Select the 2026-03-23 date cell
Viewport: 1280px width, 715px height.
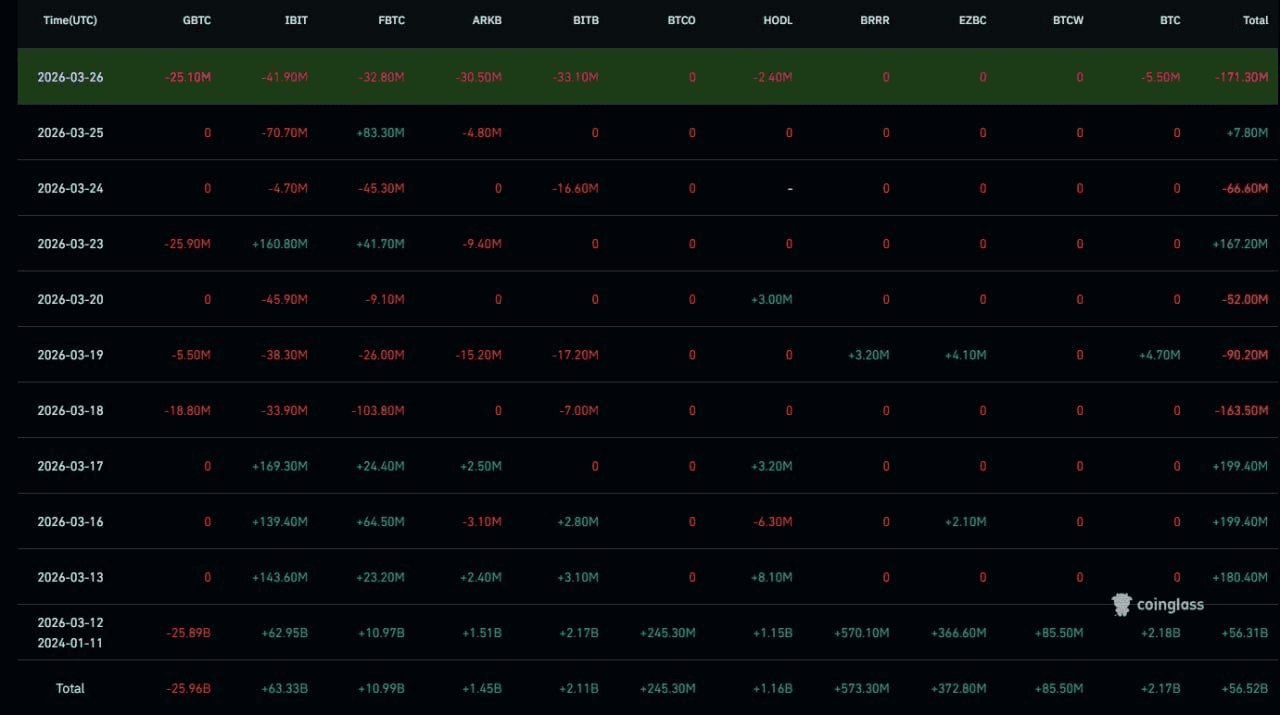70,244
